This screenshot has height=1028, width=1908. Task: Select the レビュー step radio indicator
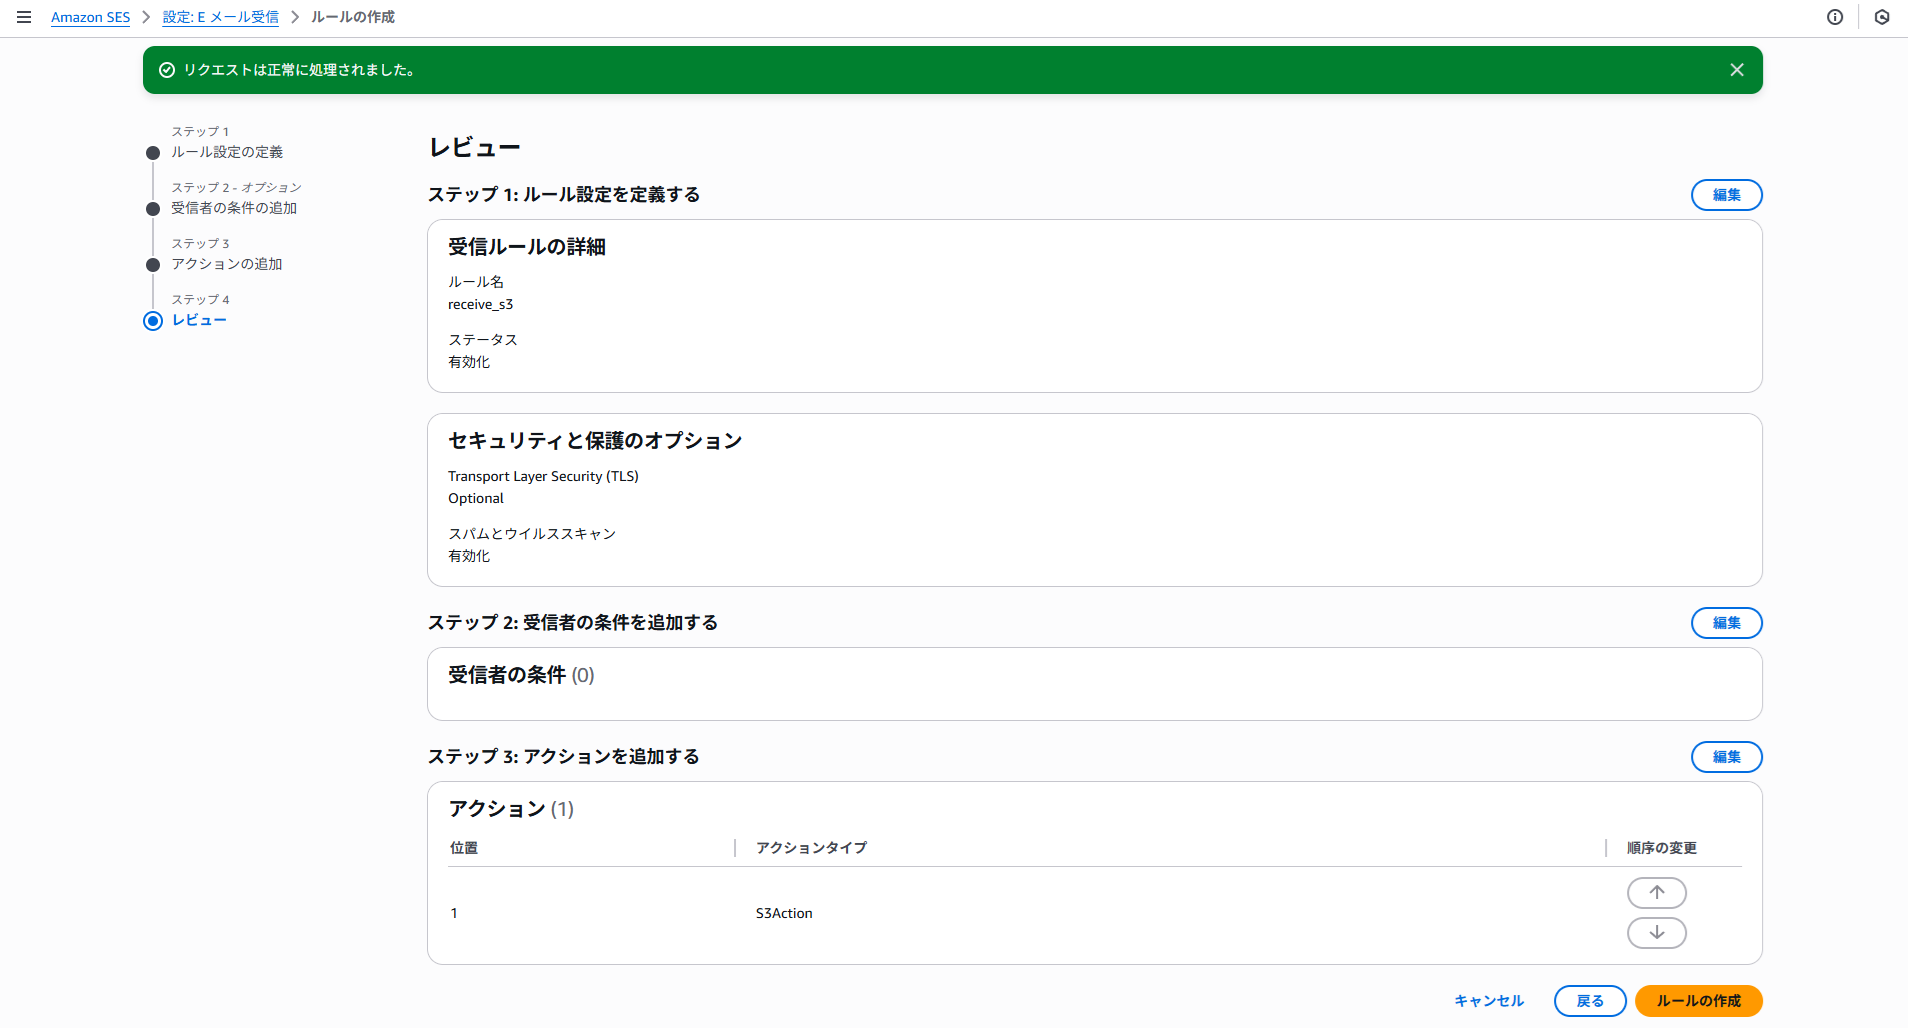click(153, 321)
